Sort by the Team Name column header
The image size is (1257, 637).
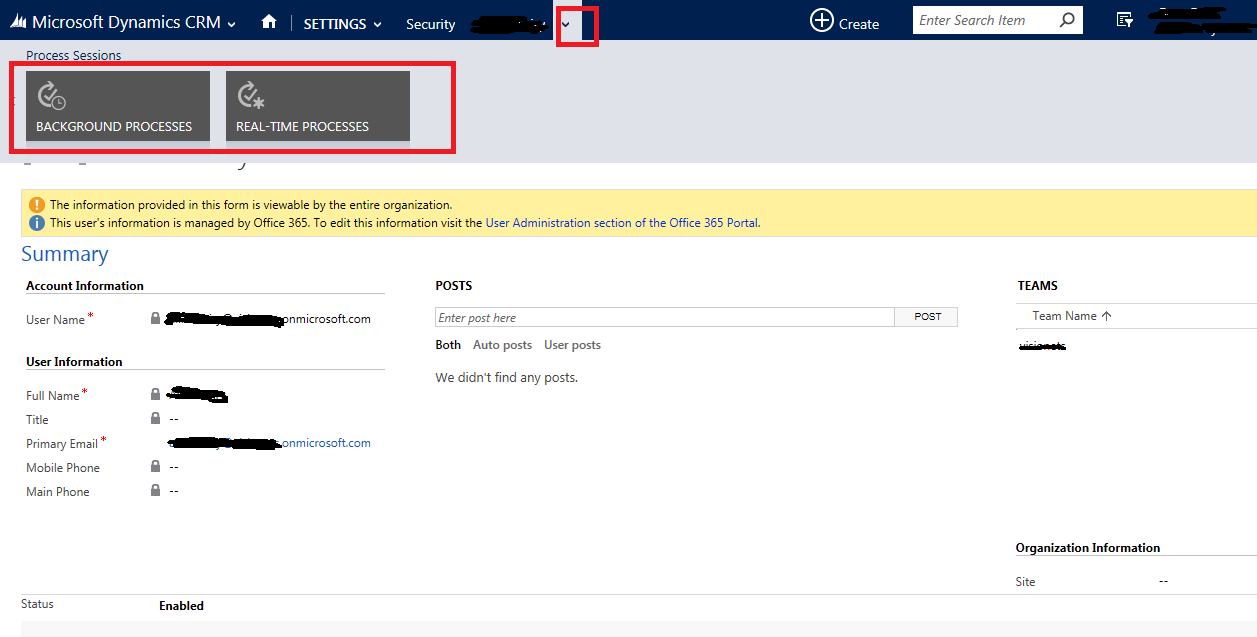coord(1072,316)
